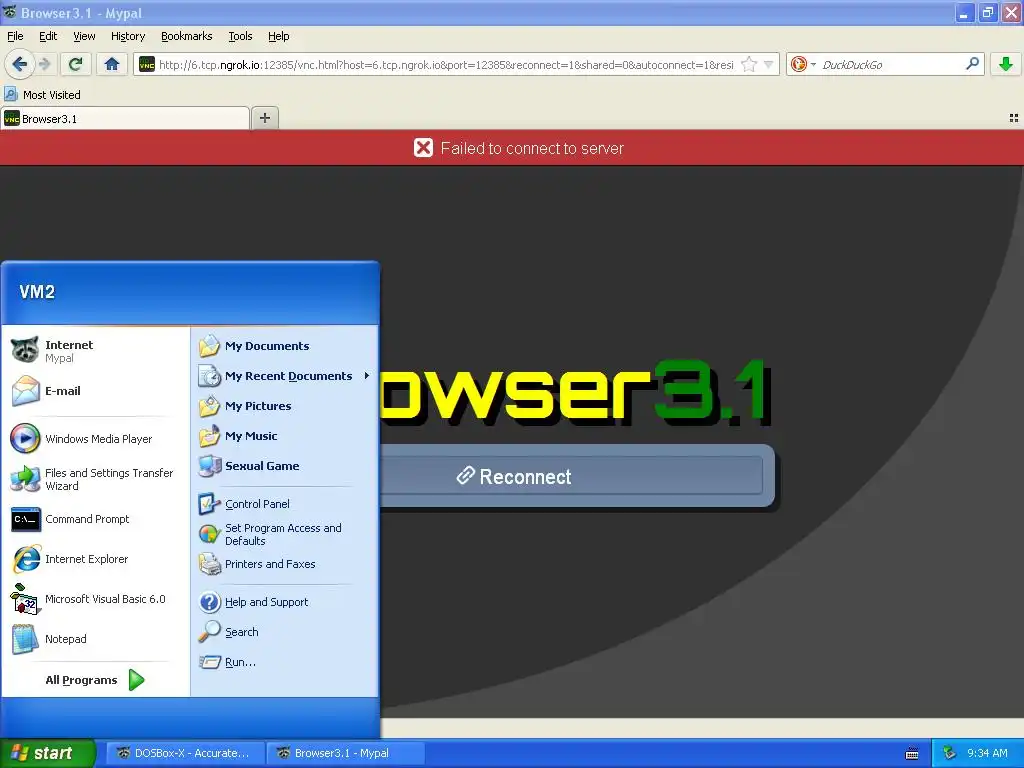This screenshot has width=1024, height=768.
Task: Select the Browser3.1 tab
Action: click(x=125, y=118)
